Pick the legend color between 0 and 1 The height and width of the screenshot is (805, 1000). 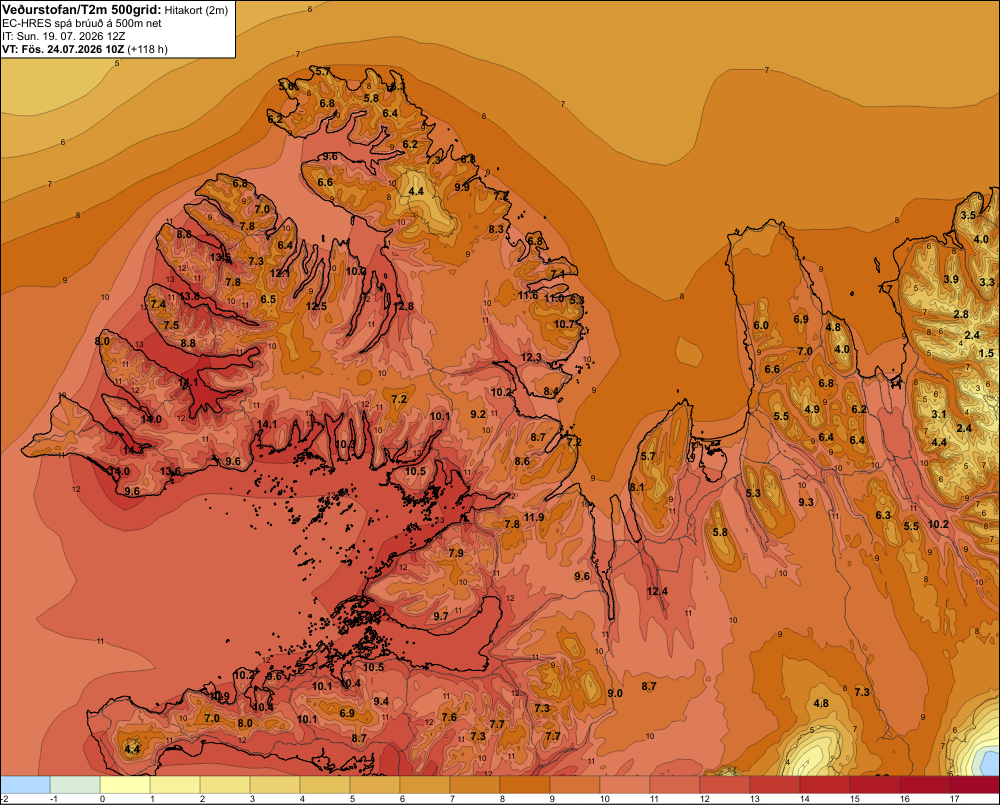pos(125,785)
